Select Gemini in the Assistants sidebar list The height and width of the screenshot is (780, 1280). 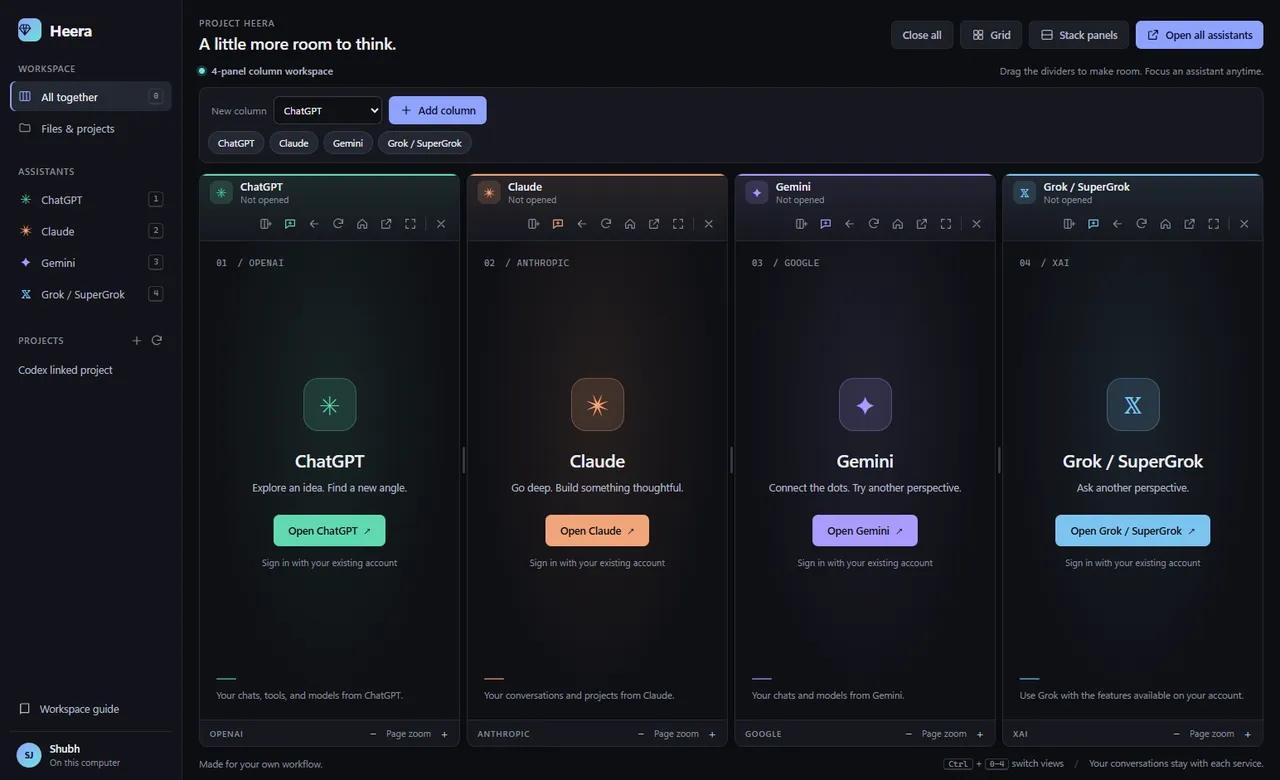(91, 263)
